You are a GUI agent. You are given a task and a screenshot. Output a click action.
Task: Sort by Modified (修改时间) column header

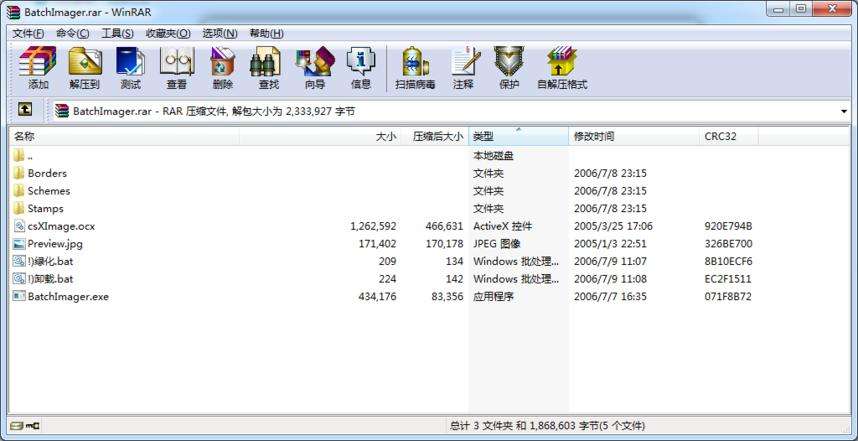point(634,136)
